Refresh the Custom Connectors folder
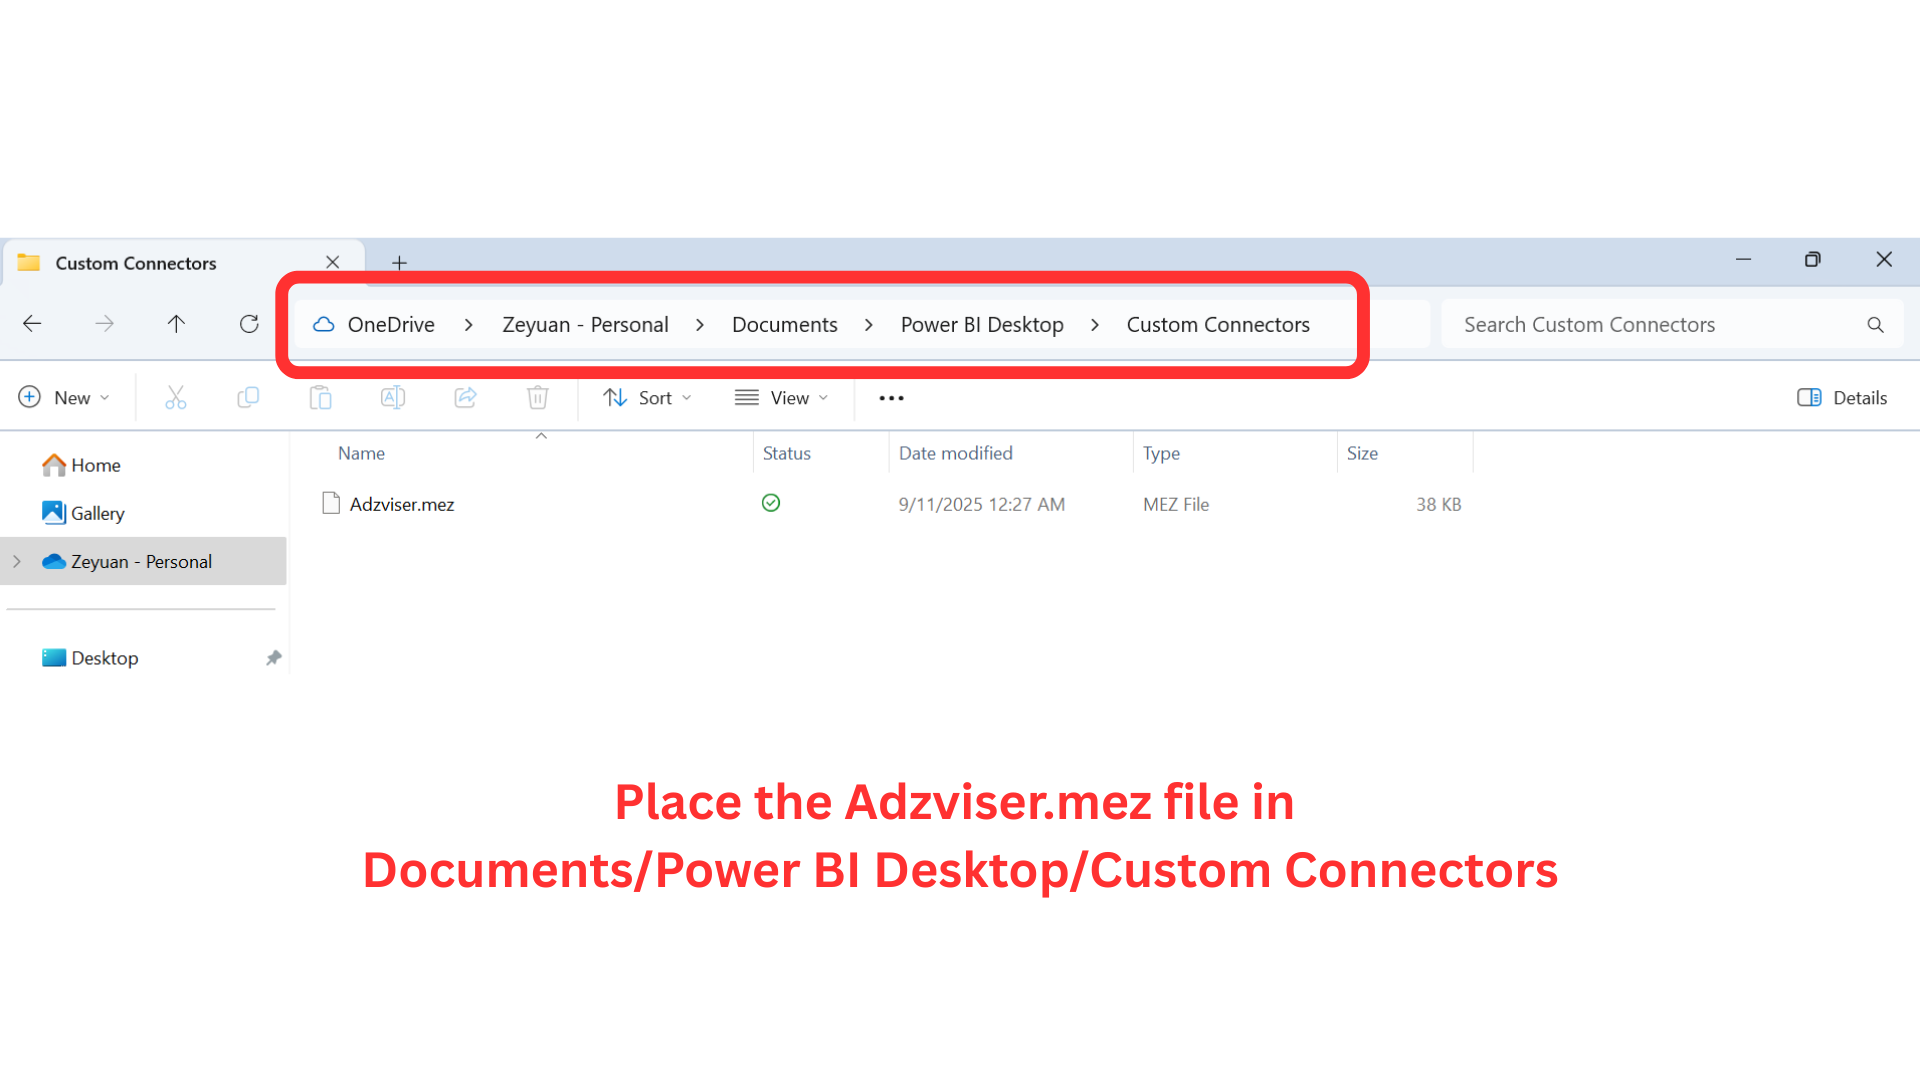 coord(248,323)
